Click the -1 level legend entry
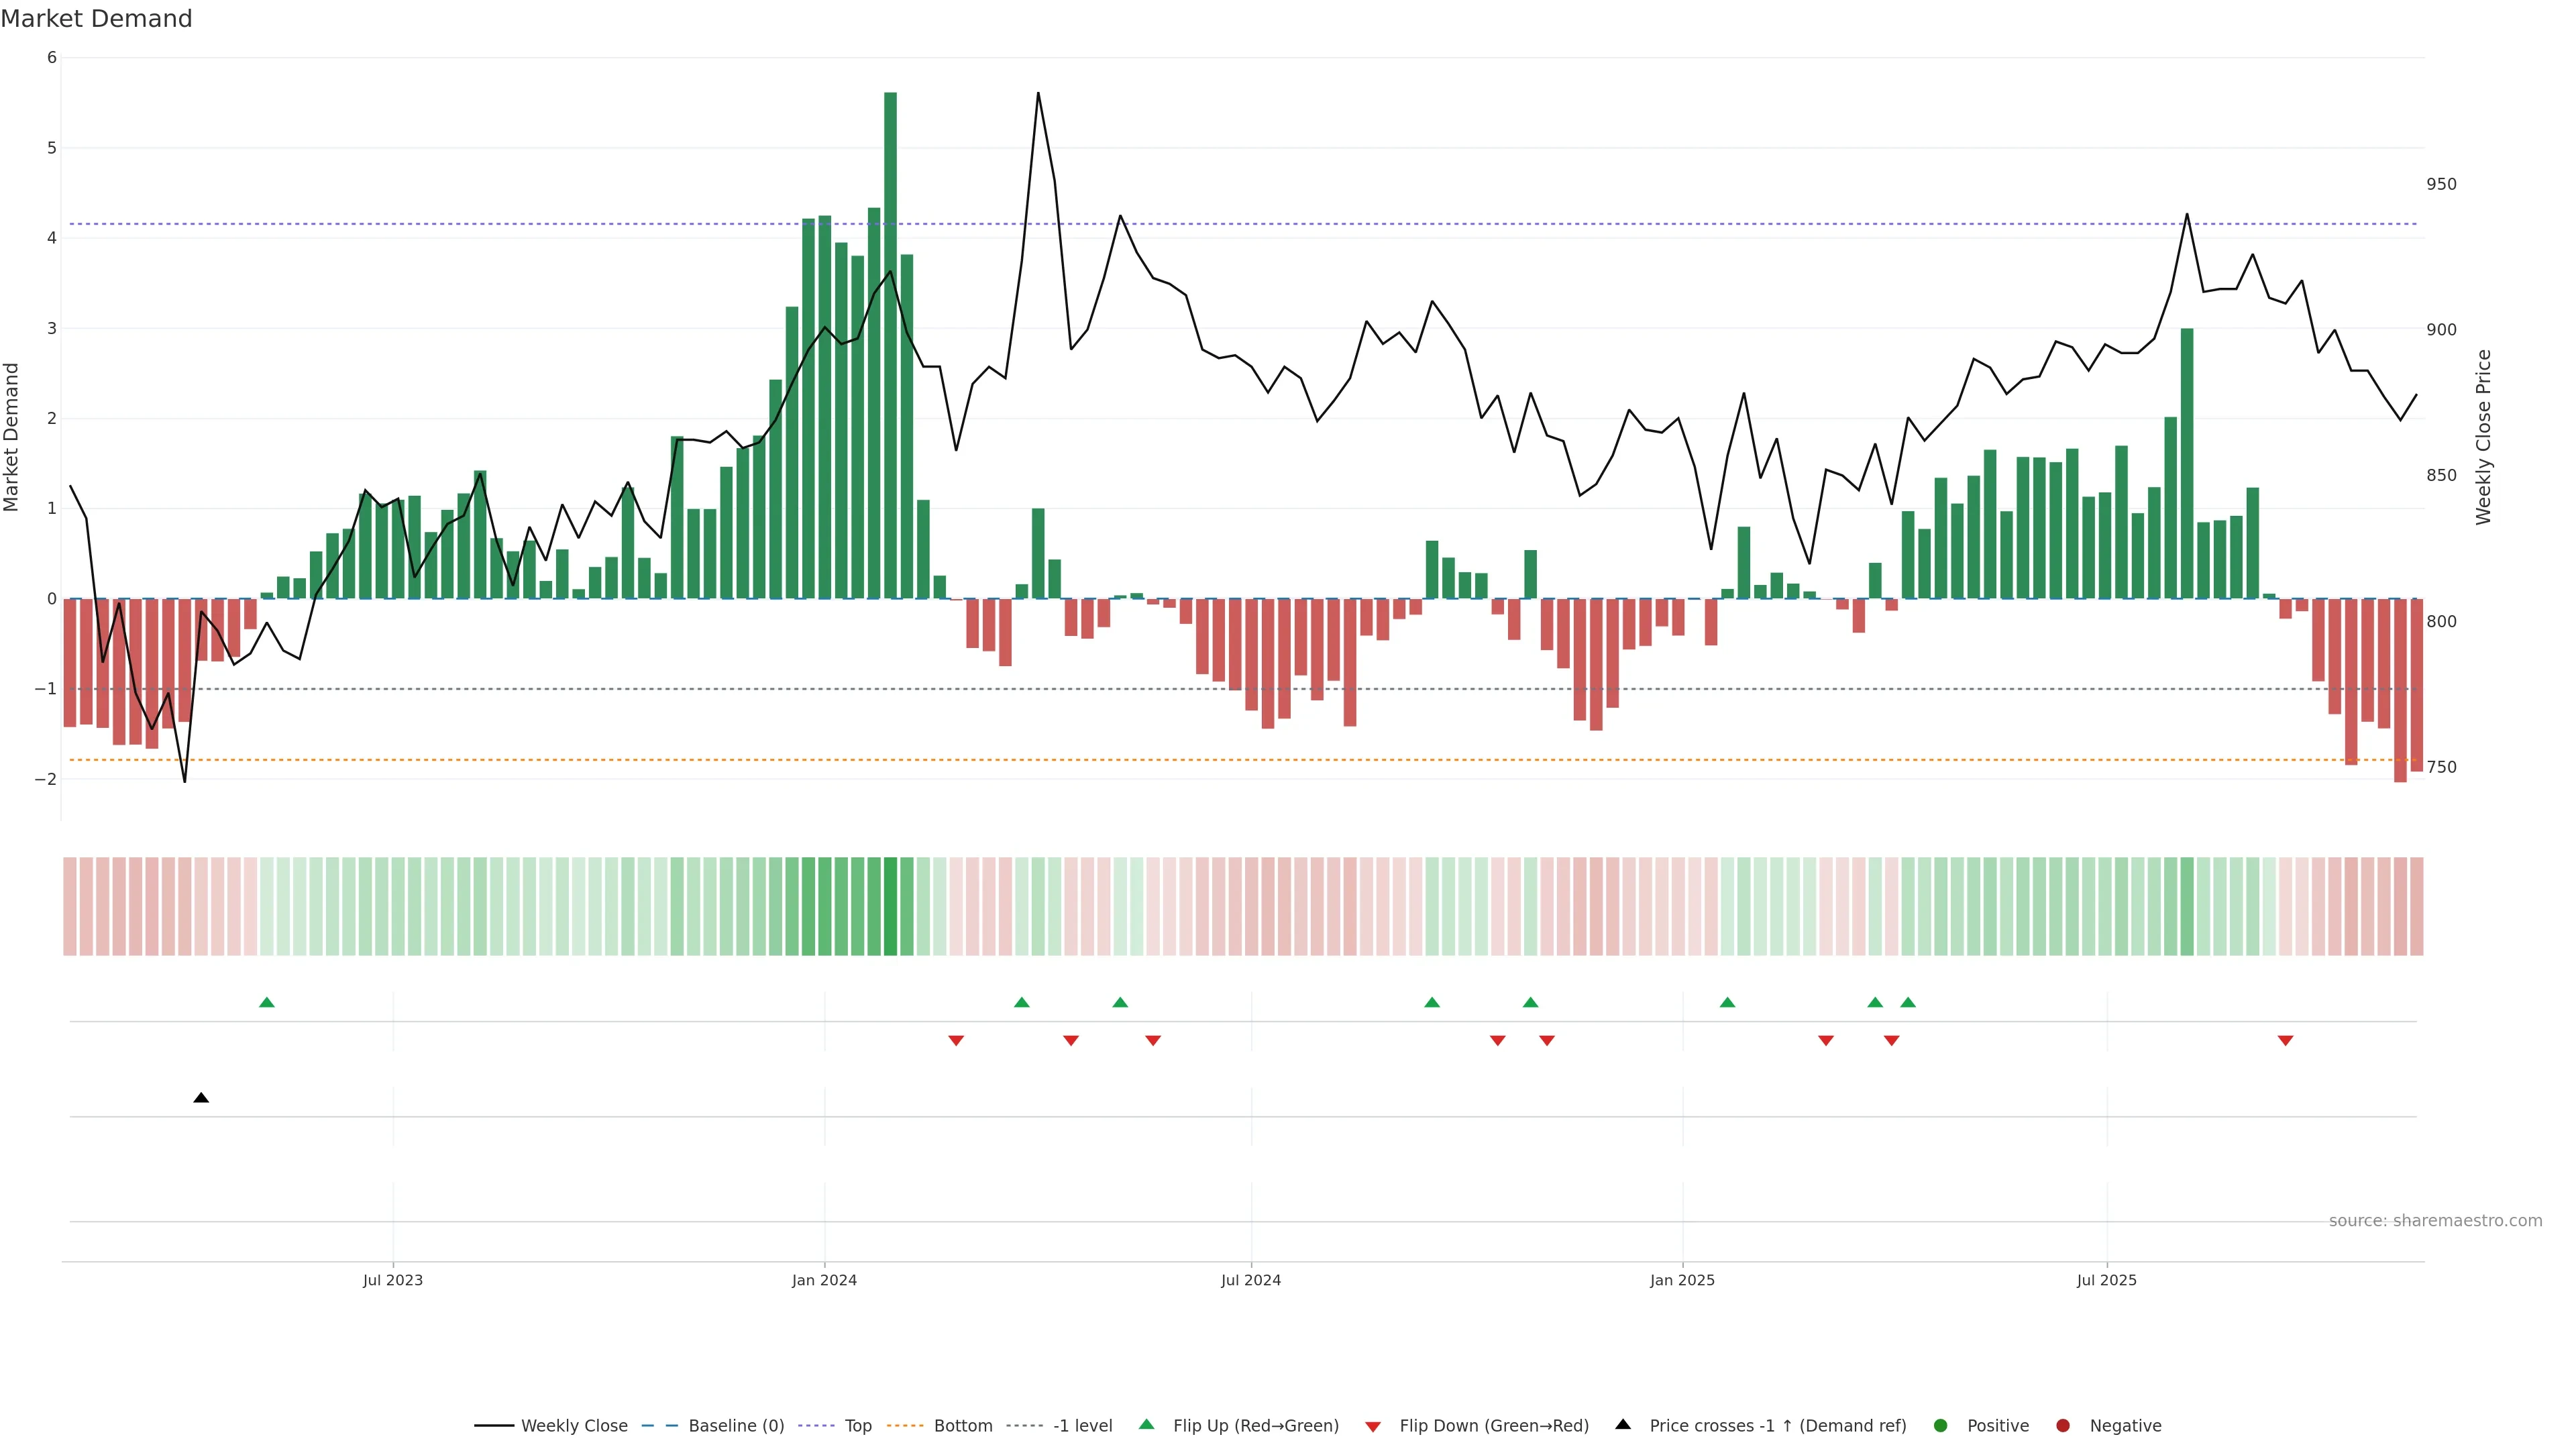The image size is (2576, 1449). pos(1082,1425)
